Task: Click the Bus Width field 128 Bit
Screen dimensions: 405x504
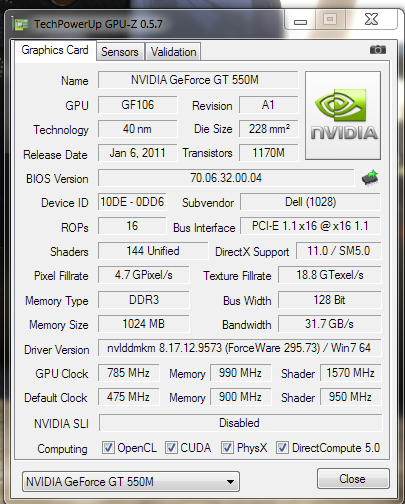Action: (330, 300)
